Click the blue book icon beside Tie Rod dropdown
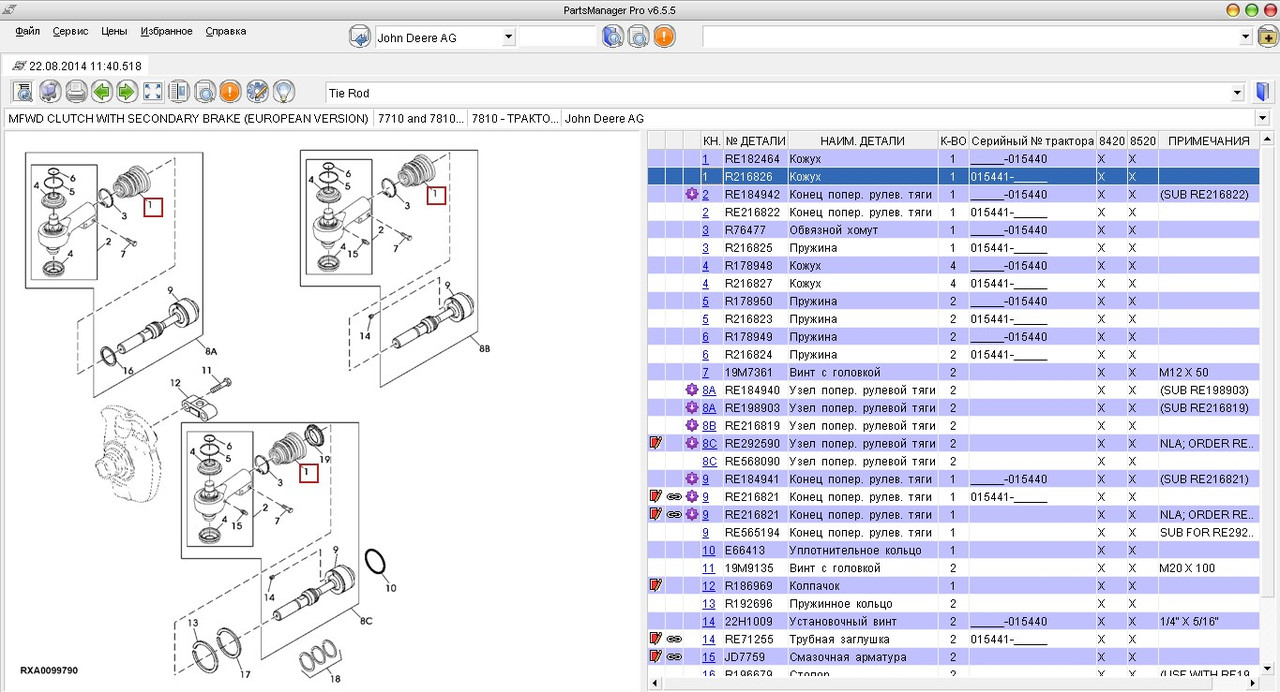The width and height of the screenshot is (1280, 692). tap(1263, 93)
